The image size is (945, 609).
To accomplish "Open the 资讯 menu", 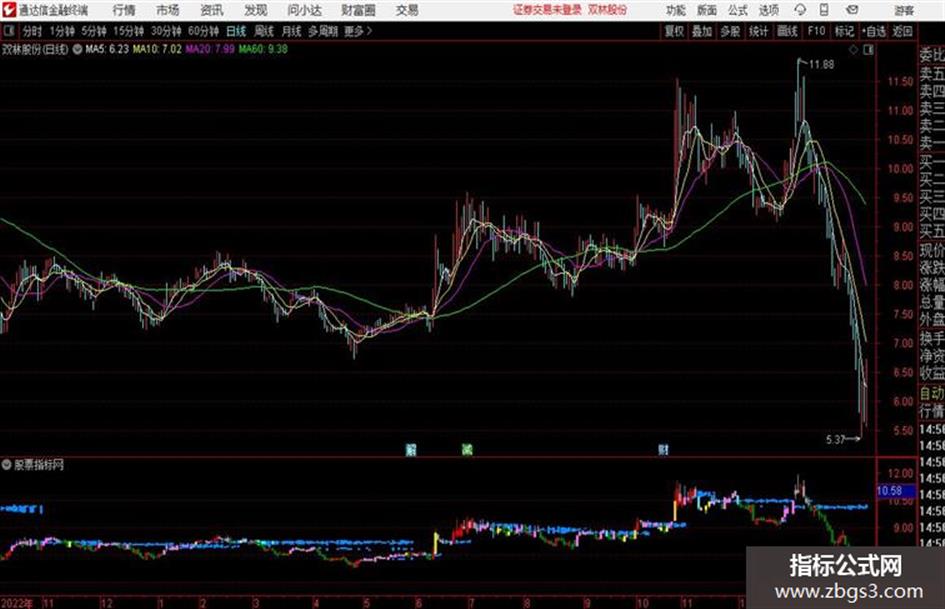I will (212, 10).
